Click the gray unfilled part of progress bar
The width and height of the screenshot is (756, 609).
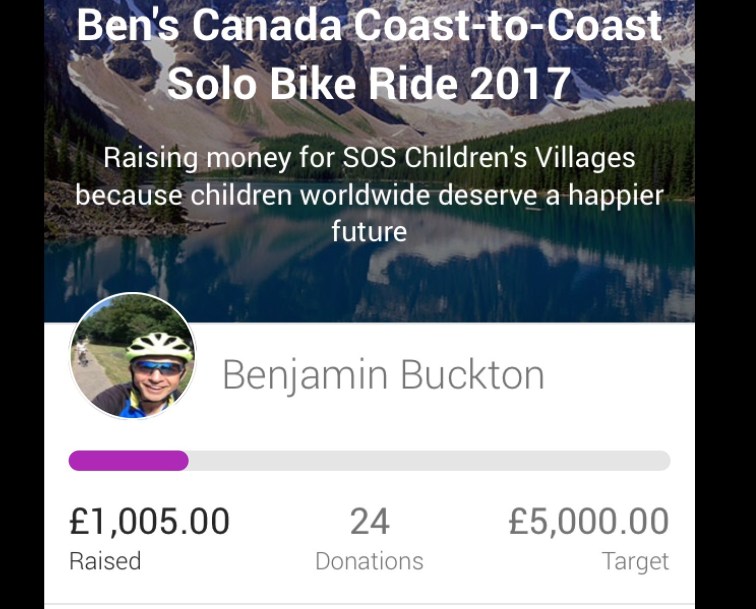click(430, 460)
